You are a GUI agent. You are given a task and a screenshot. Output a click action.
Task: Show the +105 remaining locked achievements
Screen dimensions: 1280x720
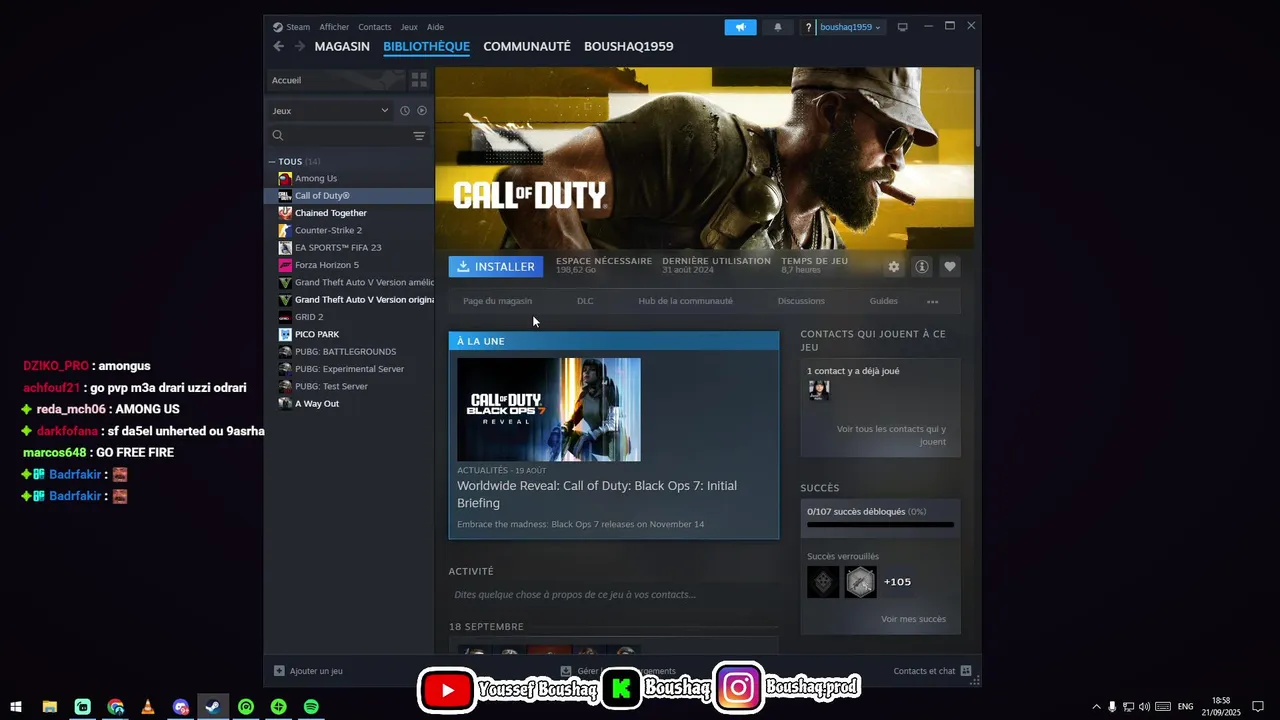tap(897, 582)
